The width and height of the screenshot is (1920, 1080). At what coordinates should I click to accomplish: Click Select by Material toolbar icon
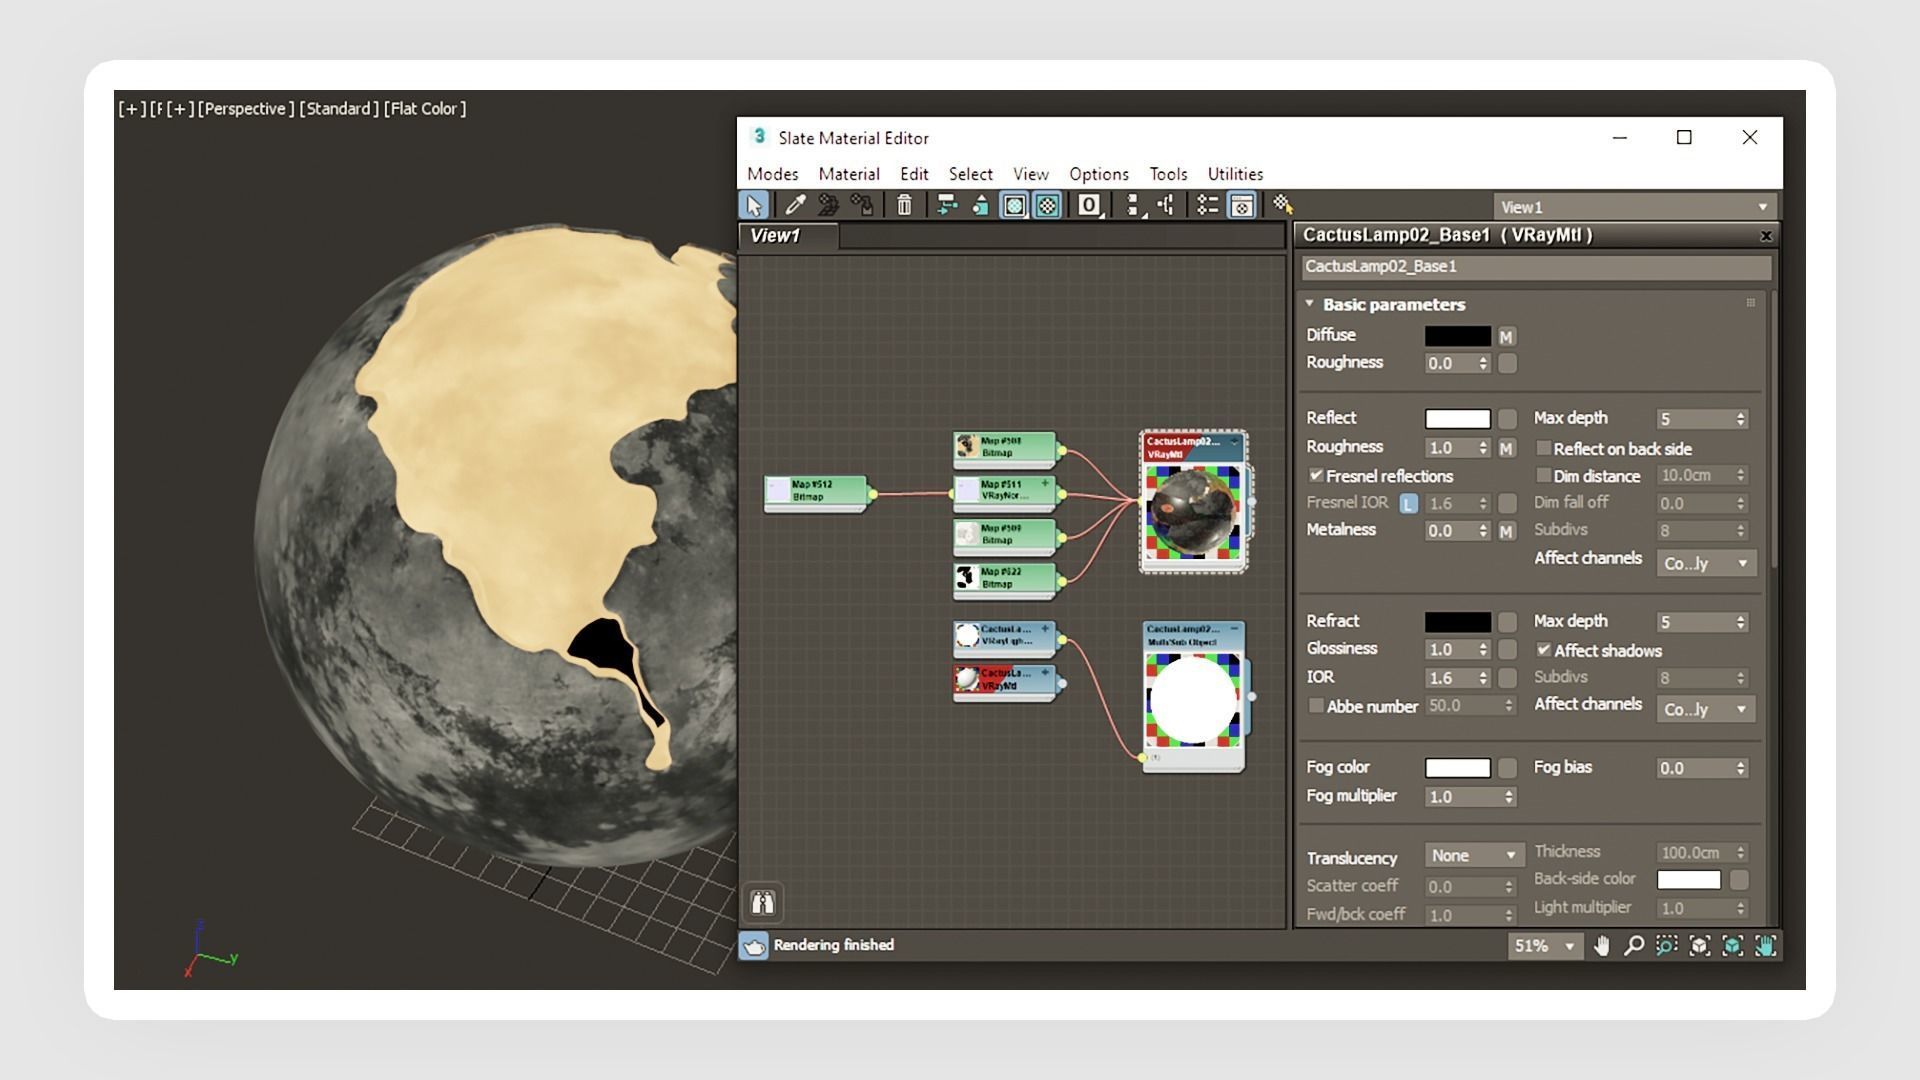(1282, 205)
